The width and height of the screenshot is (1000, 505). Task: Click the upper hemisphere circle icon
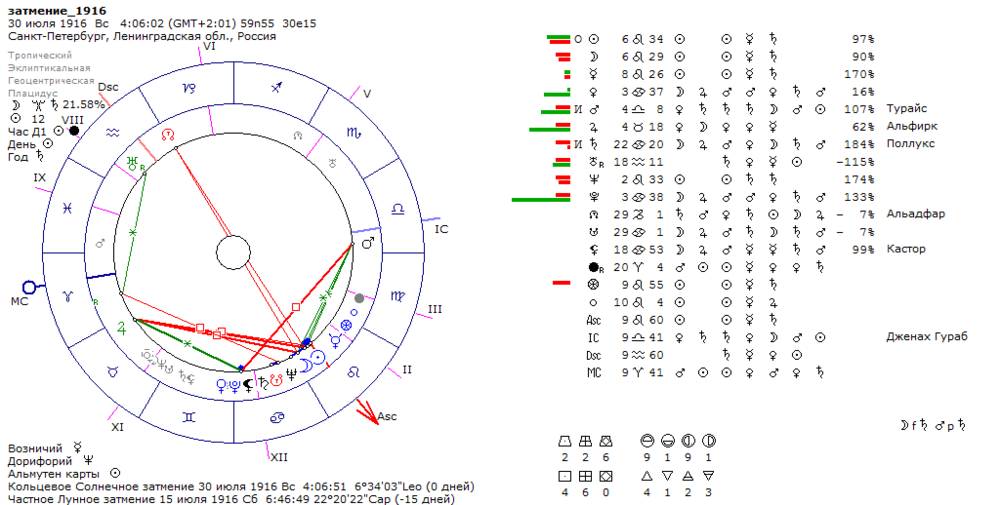point(647,441)
